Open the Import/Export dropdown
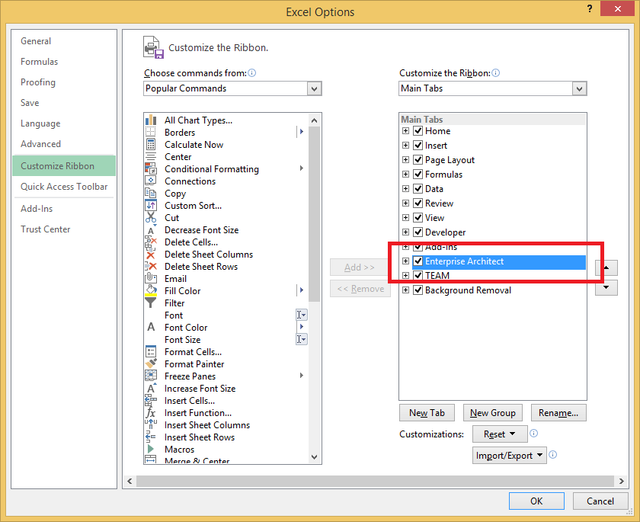This screenshot has height=522, width=640. [509, 455]
